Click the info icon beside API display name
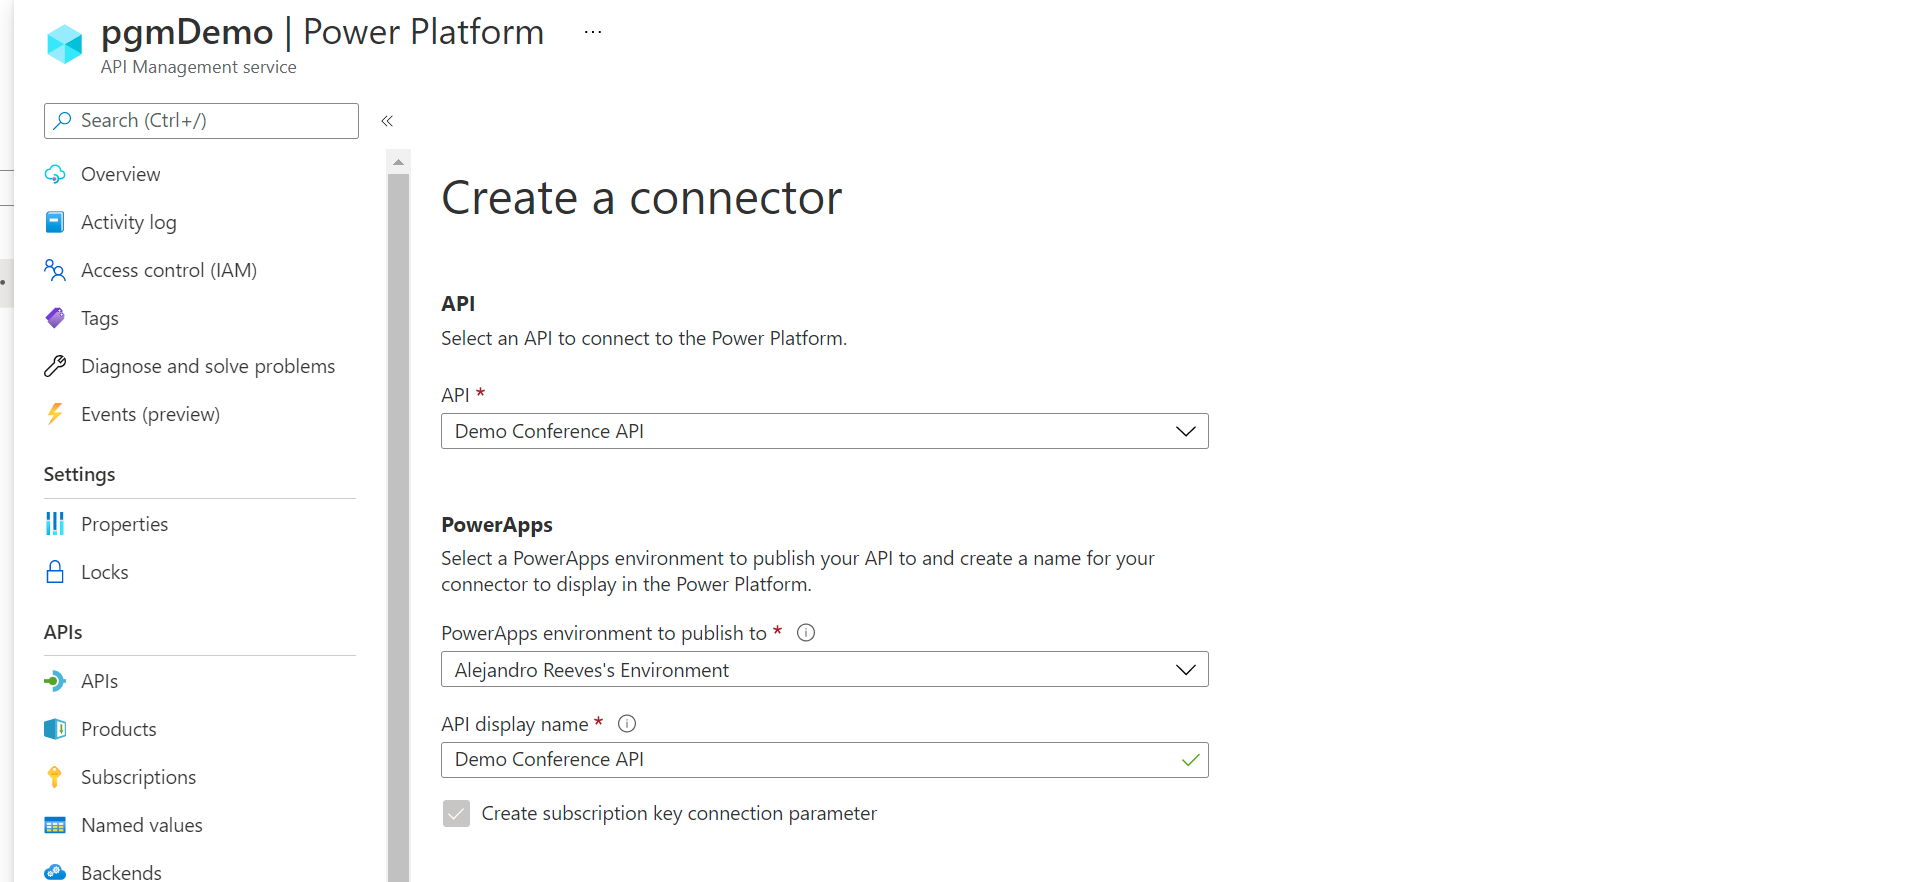 coord(627,724)
